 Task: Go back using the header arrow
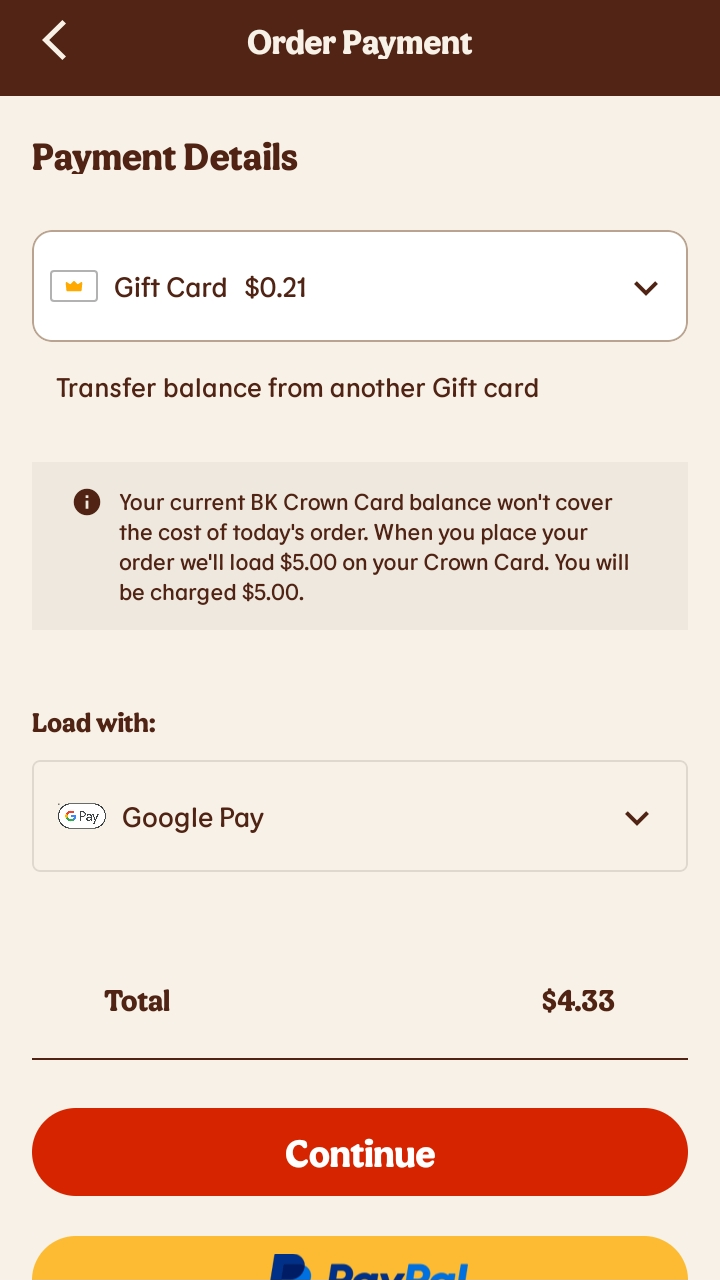pyautogui.click(x=55, y=42)
